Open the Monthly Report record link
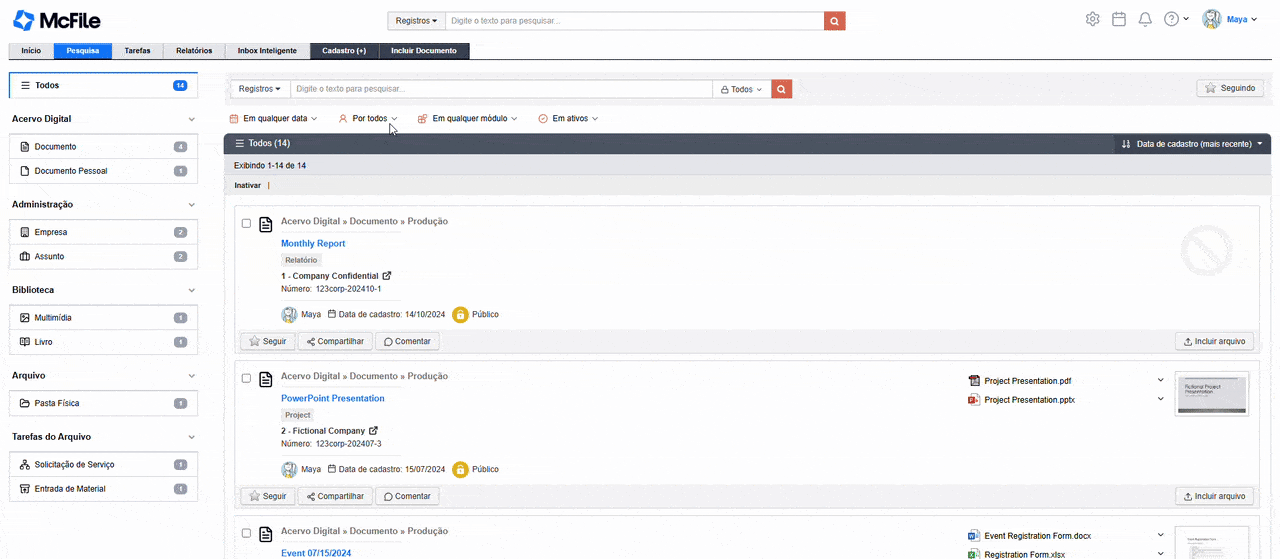Viewport: 1280px width, 559px height. coord(313,243)
